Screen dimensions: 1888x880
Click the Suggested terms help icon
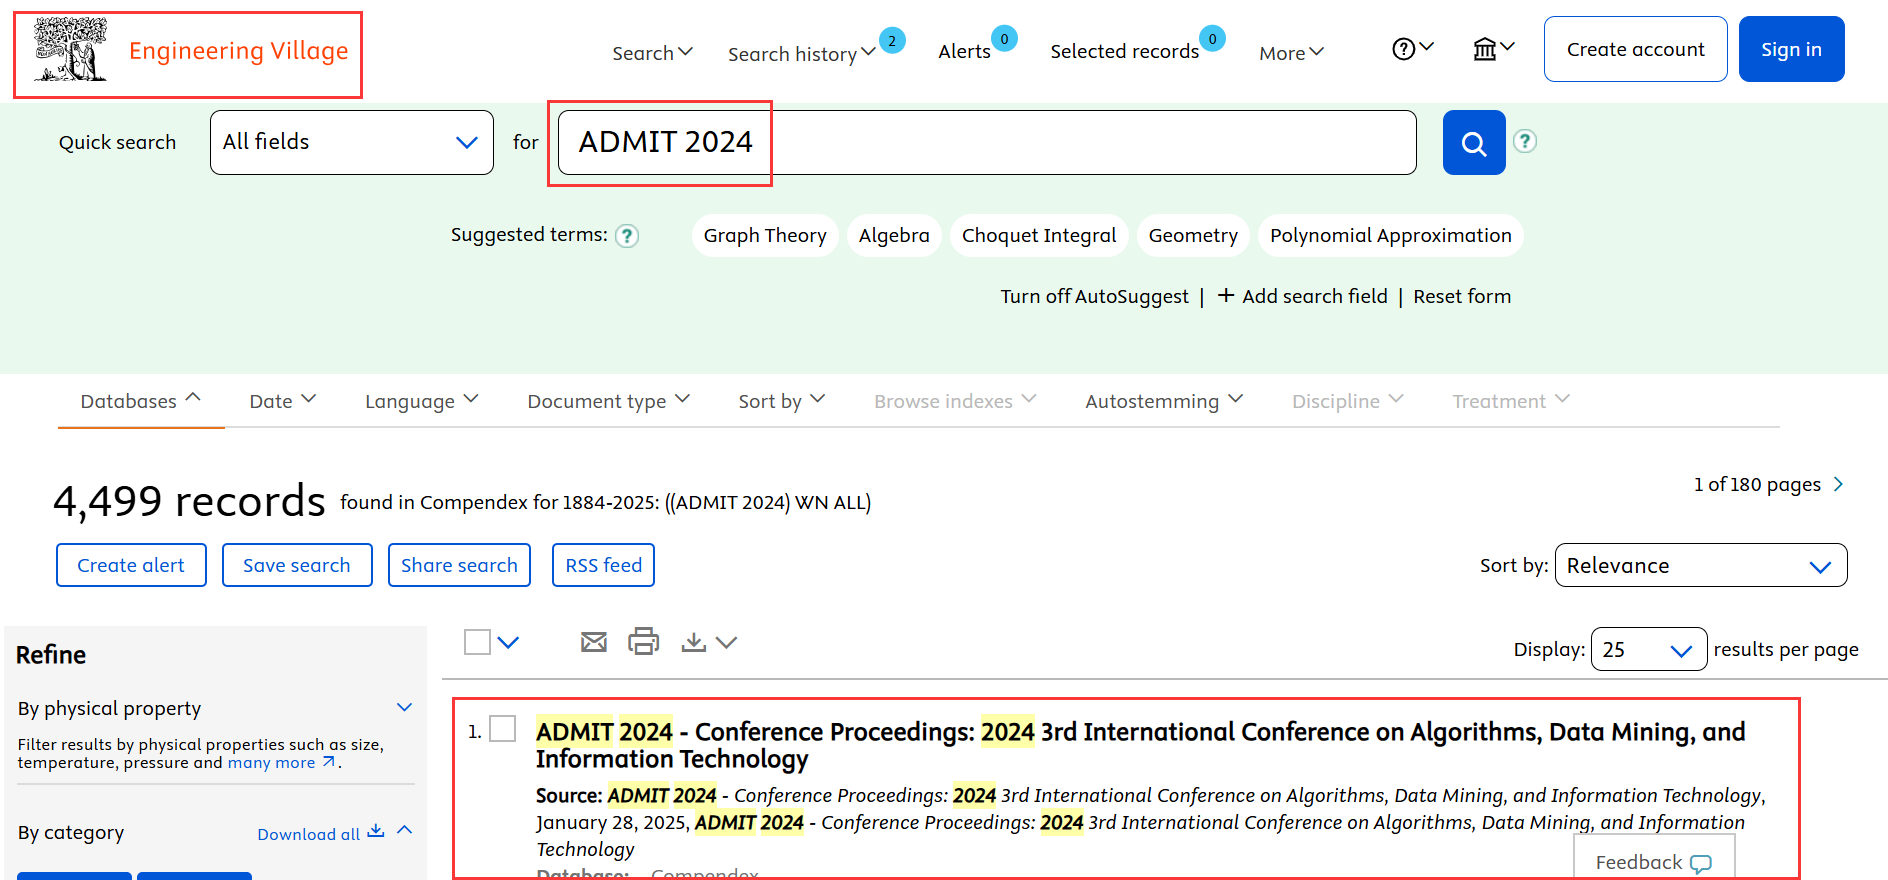tap(627, 236)
